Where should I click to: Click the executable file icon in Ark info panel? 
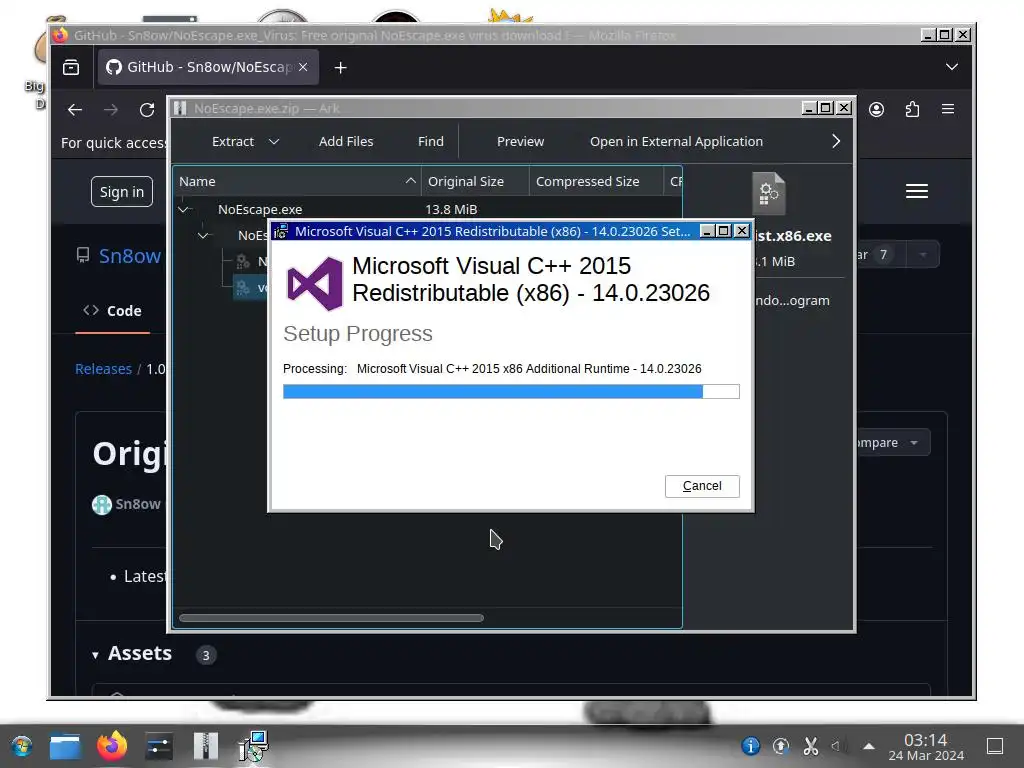pyautogui.click(x=769, y=193)
